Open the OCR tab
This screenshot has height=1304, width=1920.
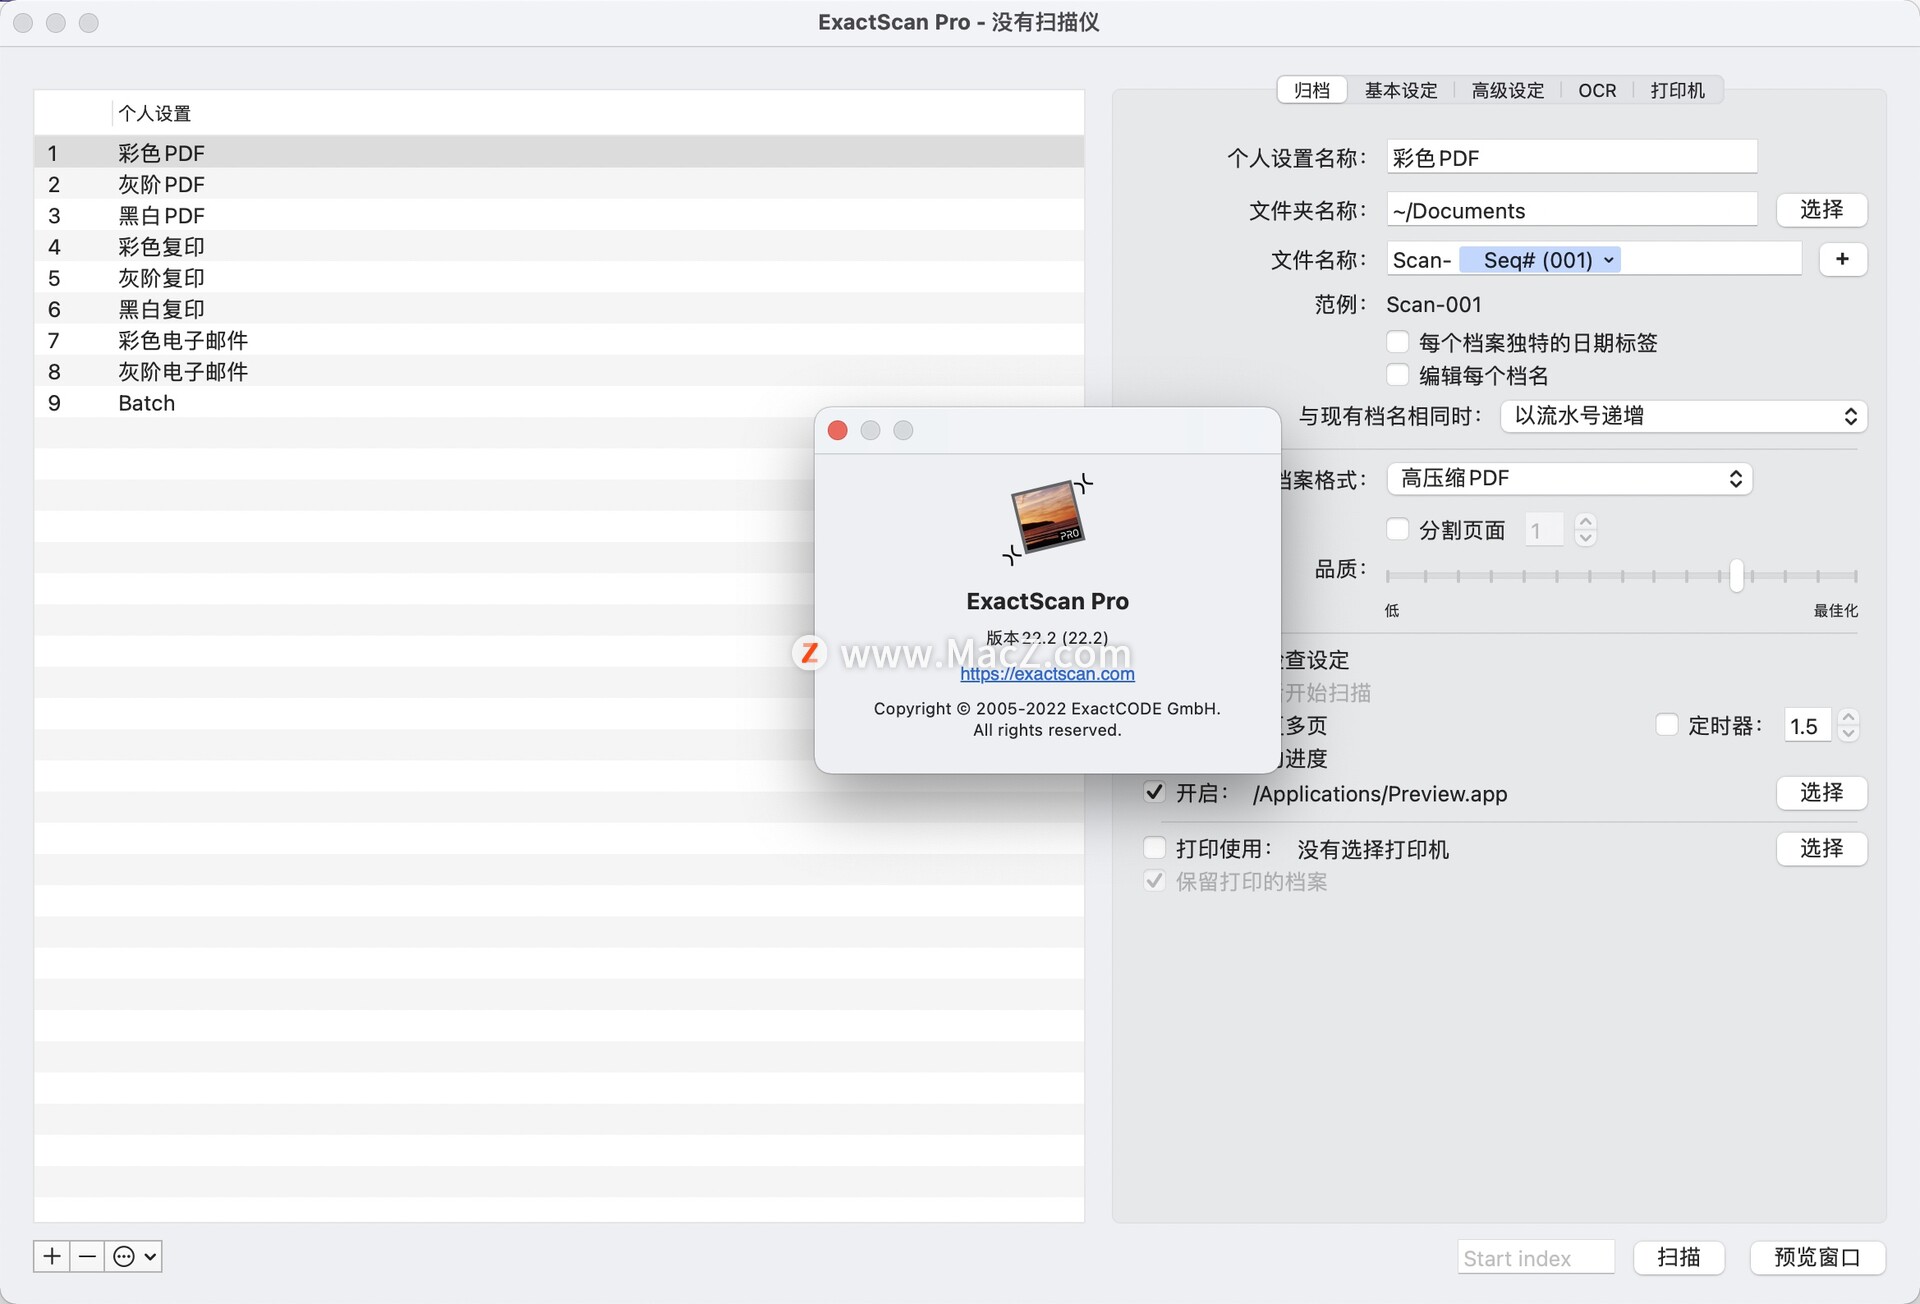pyautogui.click(x=1597, y=90)
